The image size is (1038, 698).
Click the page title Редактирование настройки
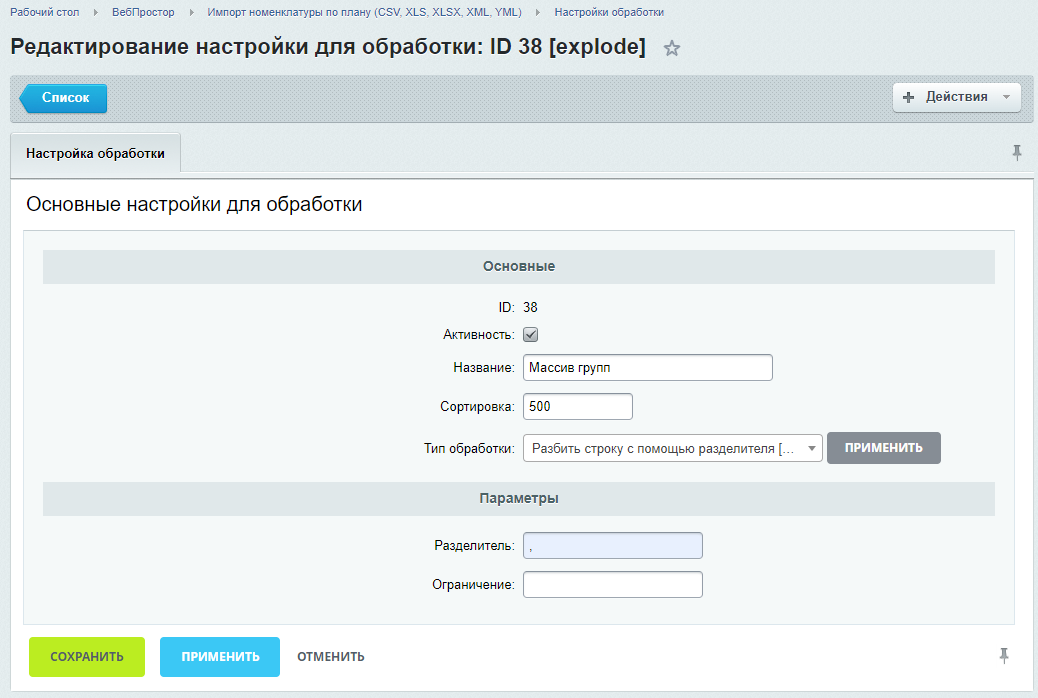click(x=328, y=47)
